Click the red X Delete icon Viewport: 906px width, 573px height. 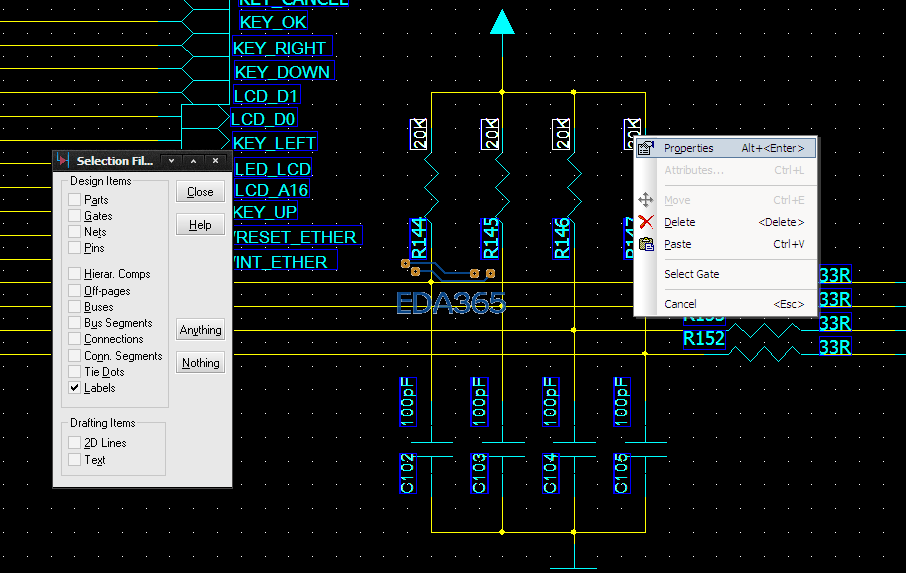[x=646, y=222]
